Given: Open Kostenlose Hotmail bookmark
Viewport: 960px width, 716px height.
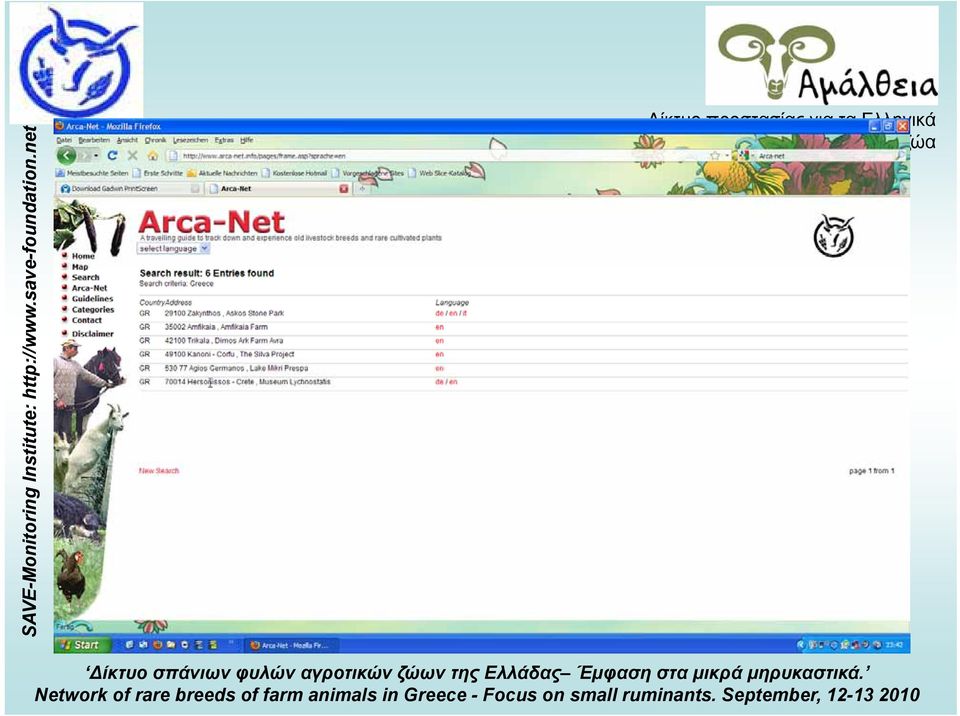Looking at the screenshot, I should (x=294, y=173).
